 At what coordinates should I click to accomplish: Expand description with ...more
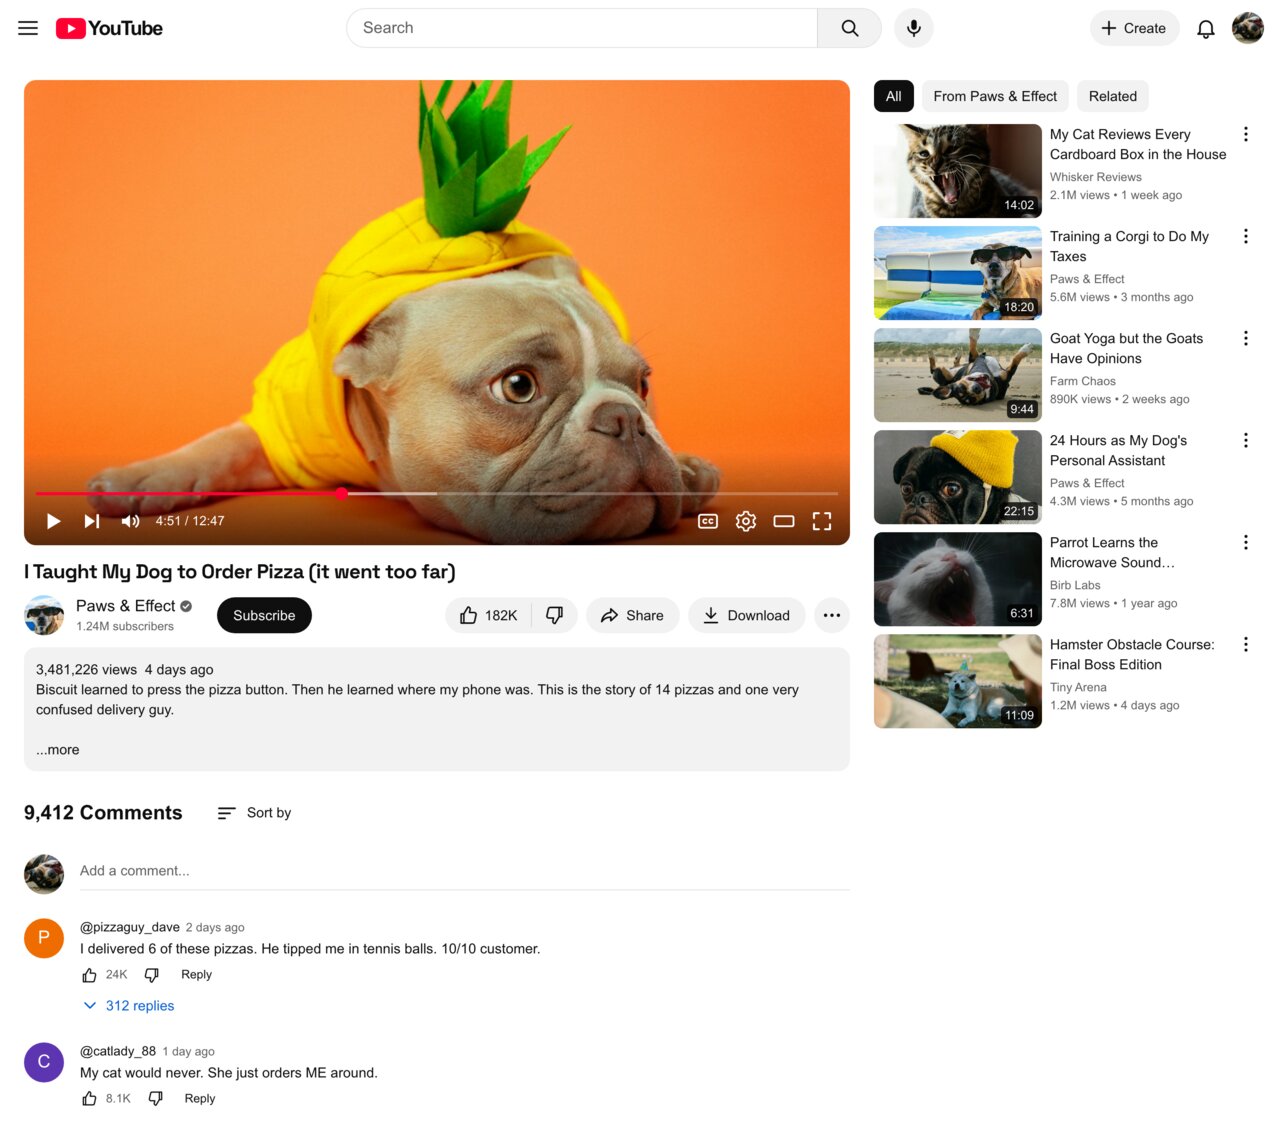pos(58,750)
